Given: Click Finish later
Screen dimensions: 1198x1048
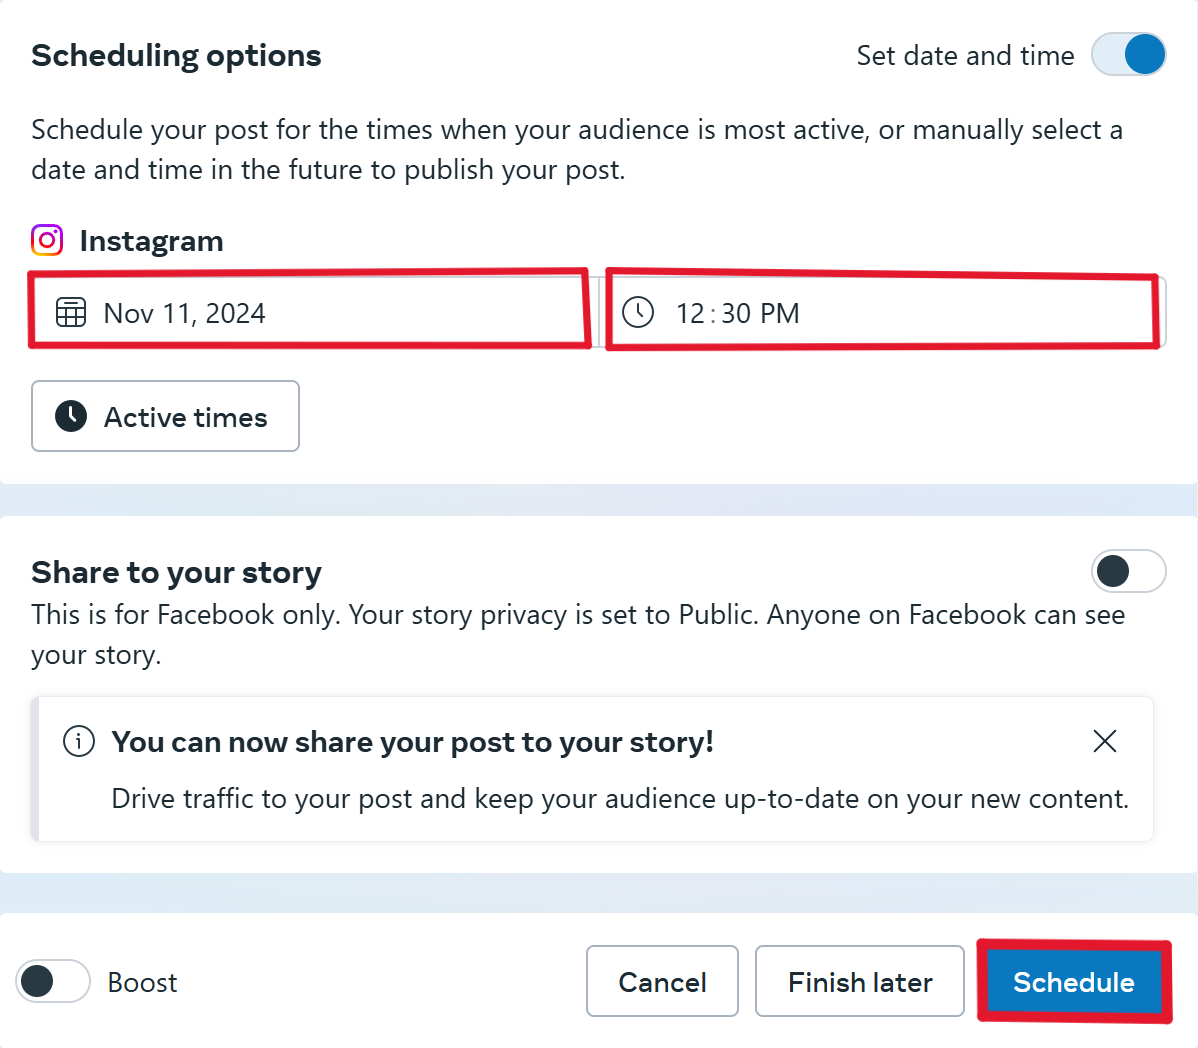Looking at the screenshot, I should (x=859, y=981).
